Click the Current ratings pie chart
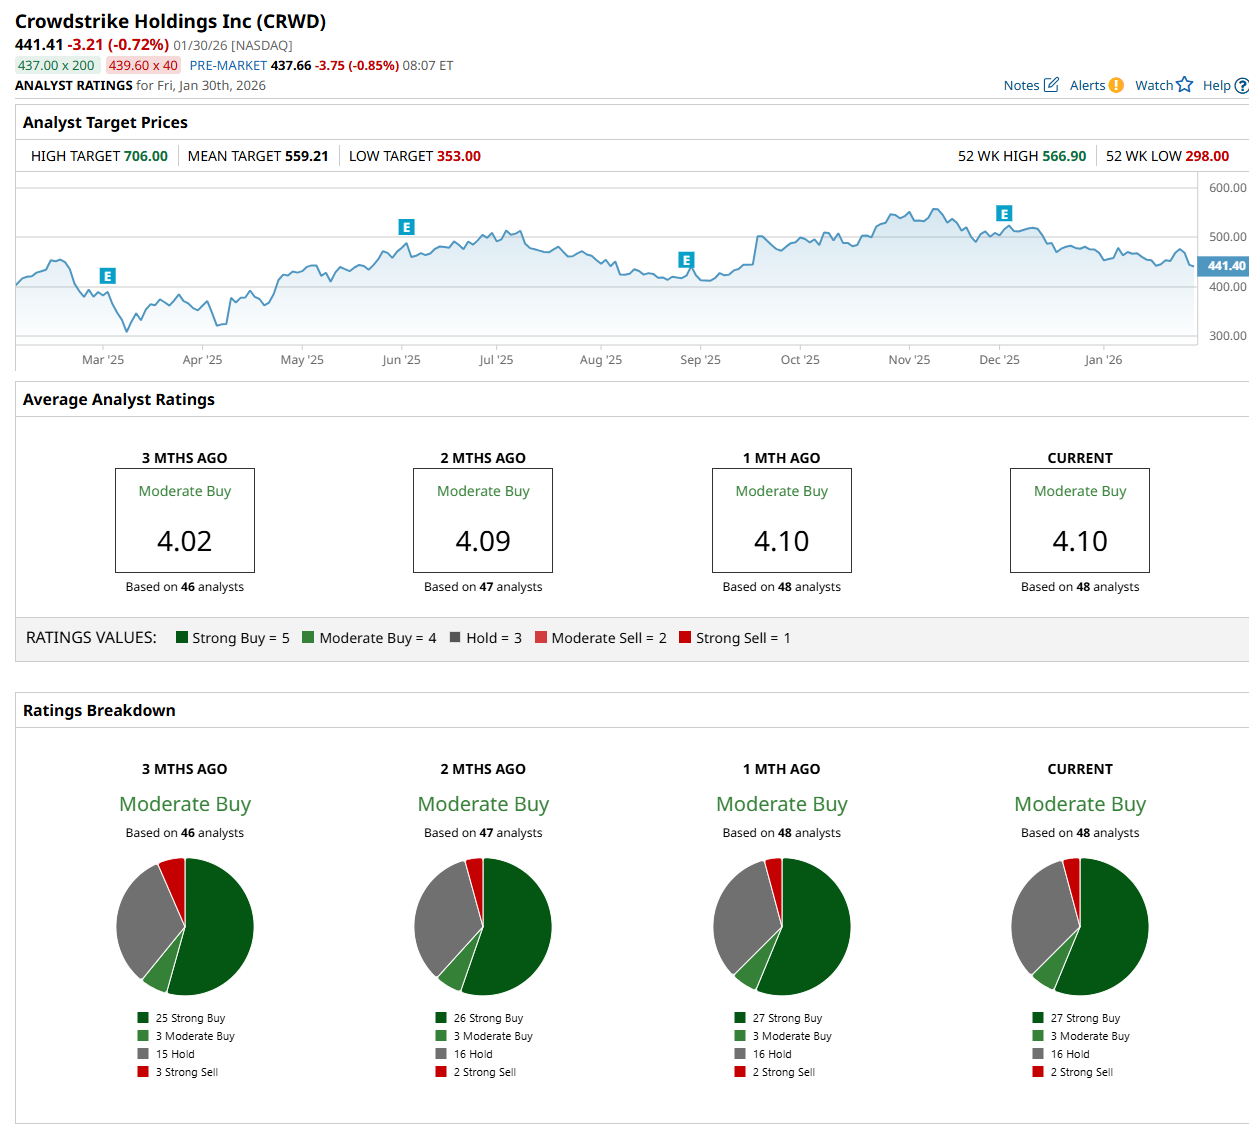 [x=1079, y=926]
